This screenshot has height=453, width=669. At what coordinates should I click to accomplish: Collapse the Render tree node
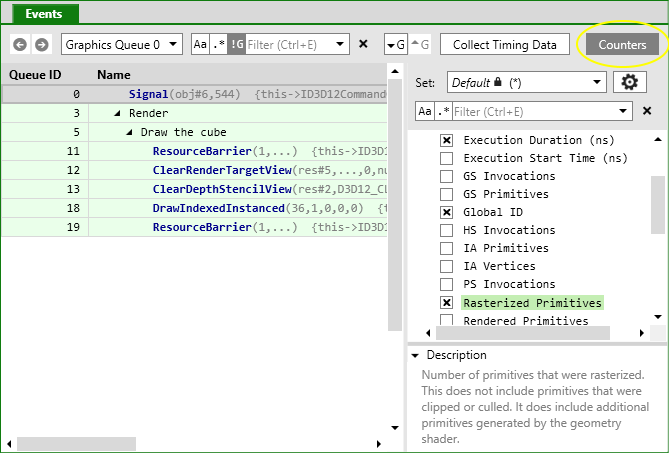coord(118,114)
